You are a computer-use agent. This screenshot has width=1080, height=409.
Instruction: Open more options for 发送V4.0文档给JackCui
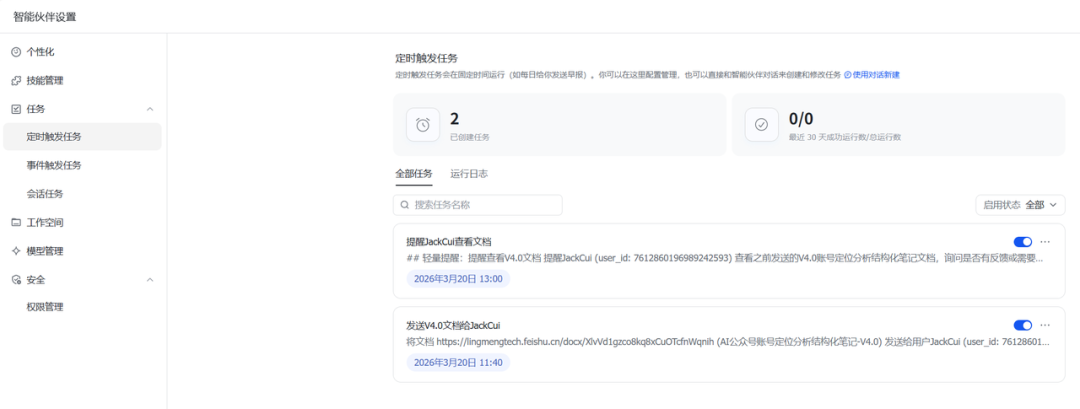(x=1045, y=325)
